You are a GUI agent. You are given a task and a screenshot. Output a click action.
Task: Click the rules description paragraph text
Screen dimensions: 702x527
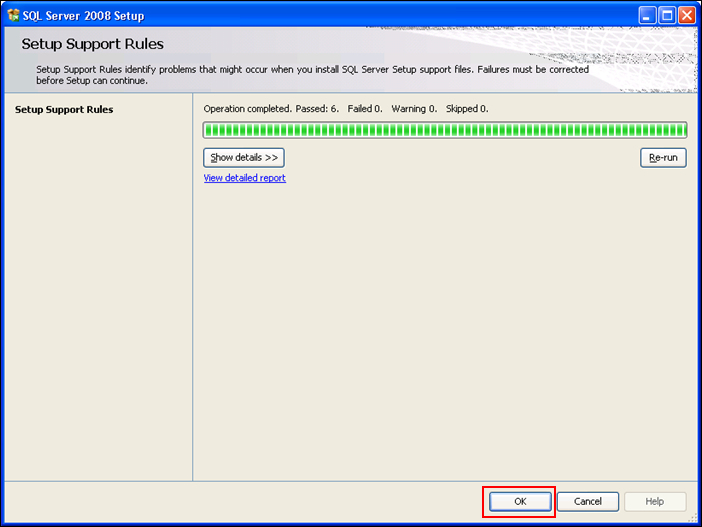point(312,75)
